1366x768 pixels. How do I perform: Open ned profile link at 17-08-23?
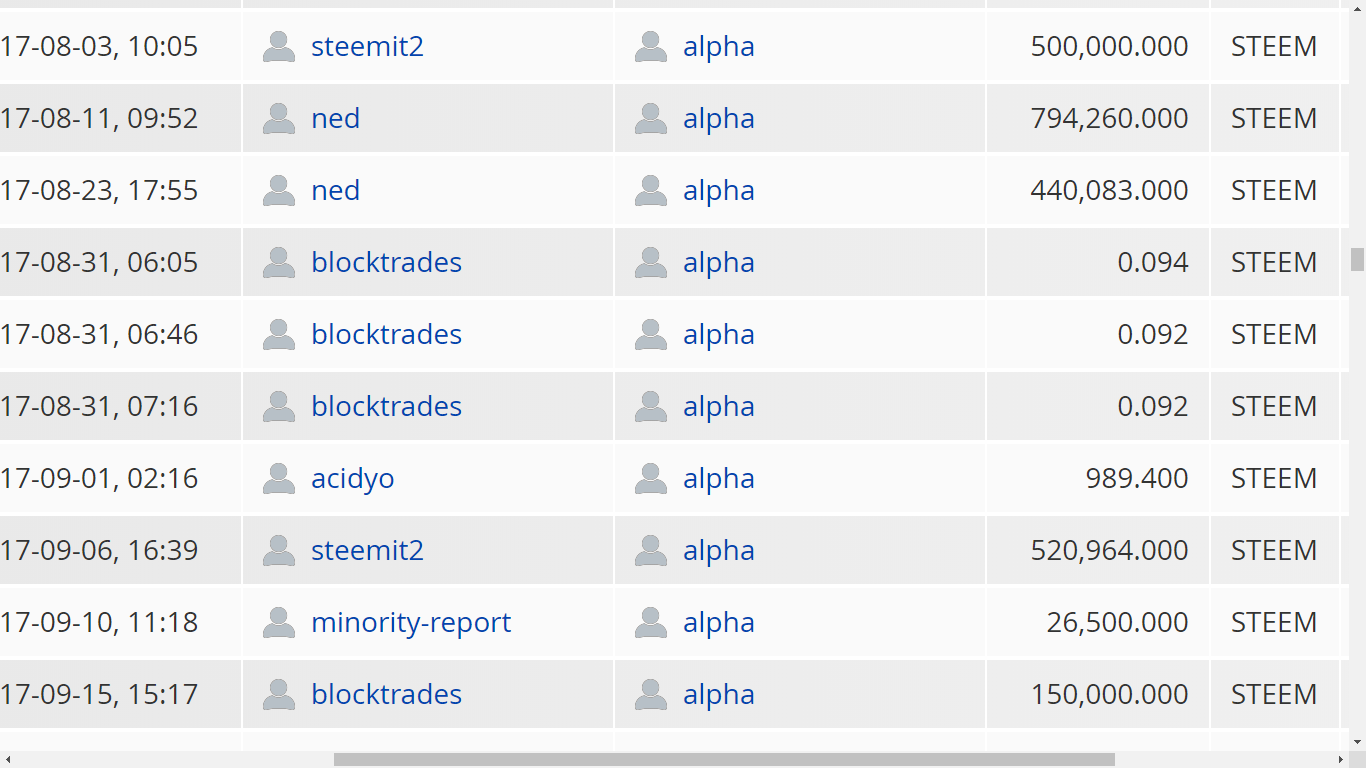click(x=335, y=190)
